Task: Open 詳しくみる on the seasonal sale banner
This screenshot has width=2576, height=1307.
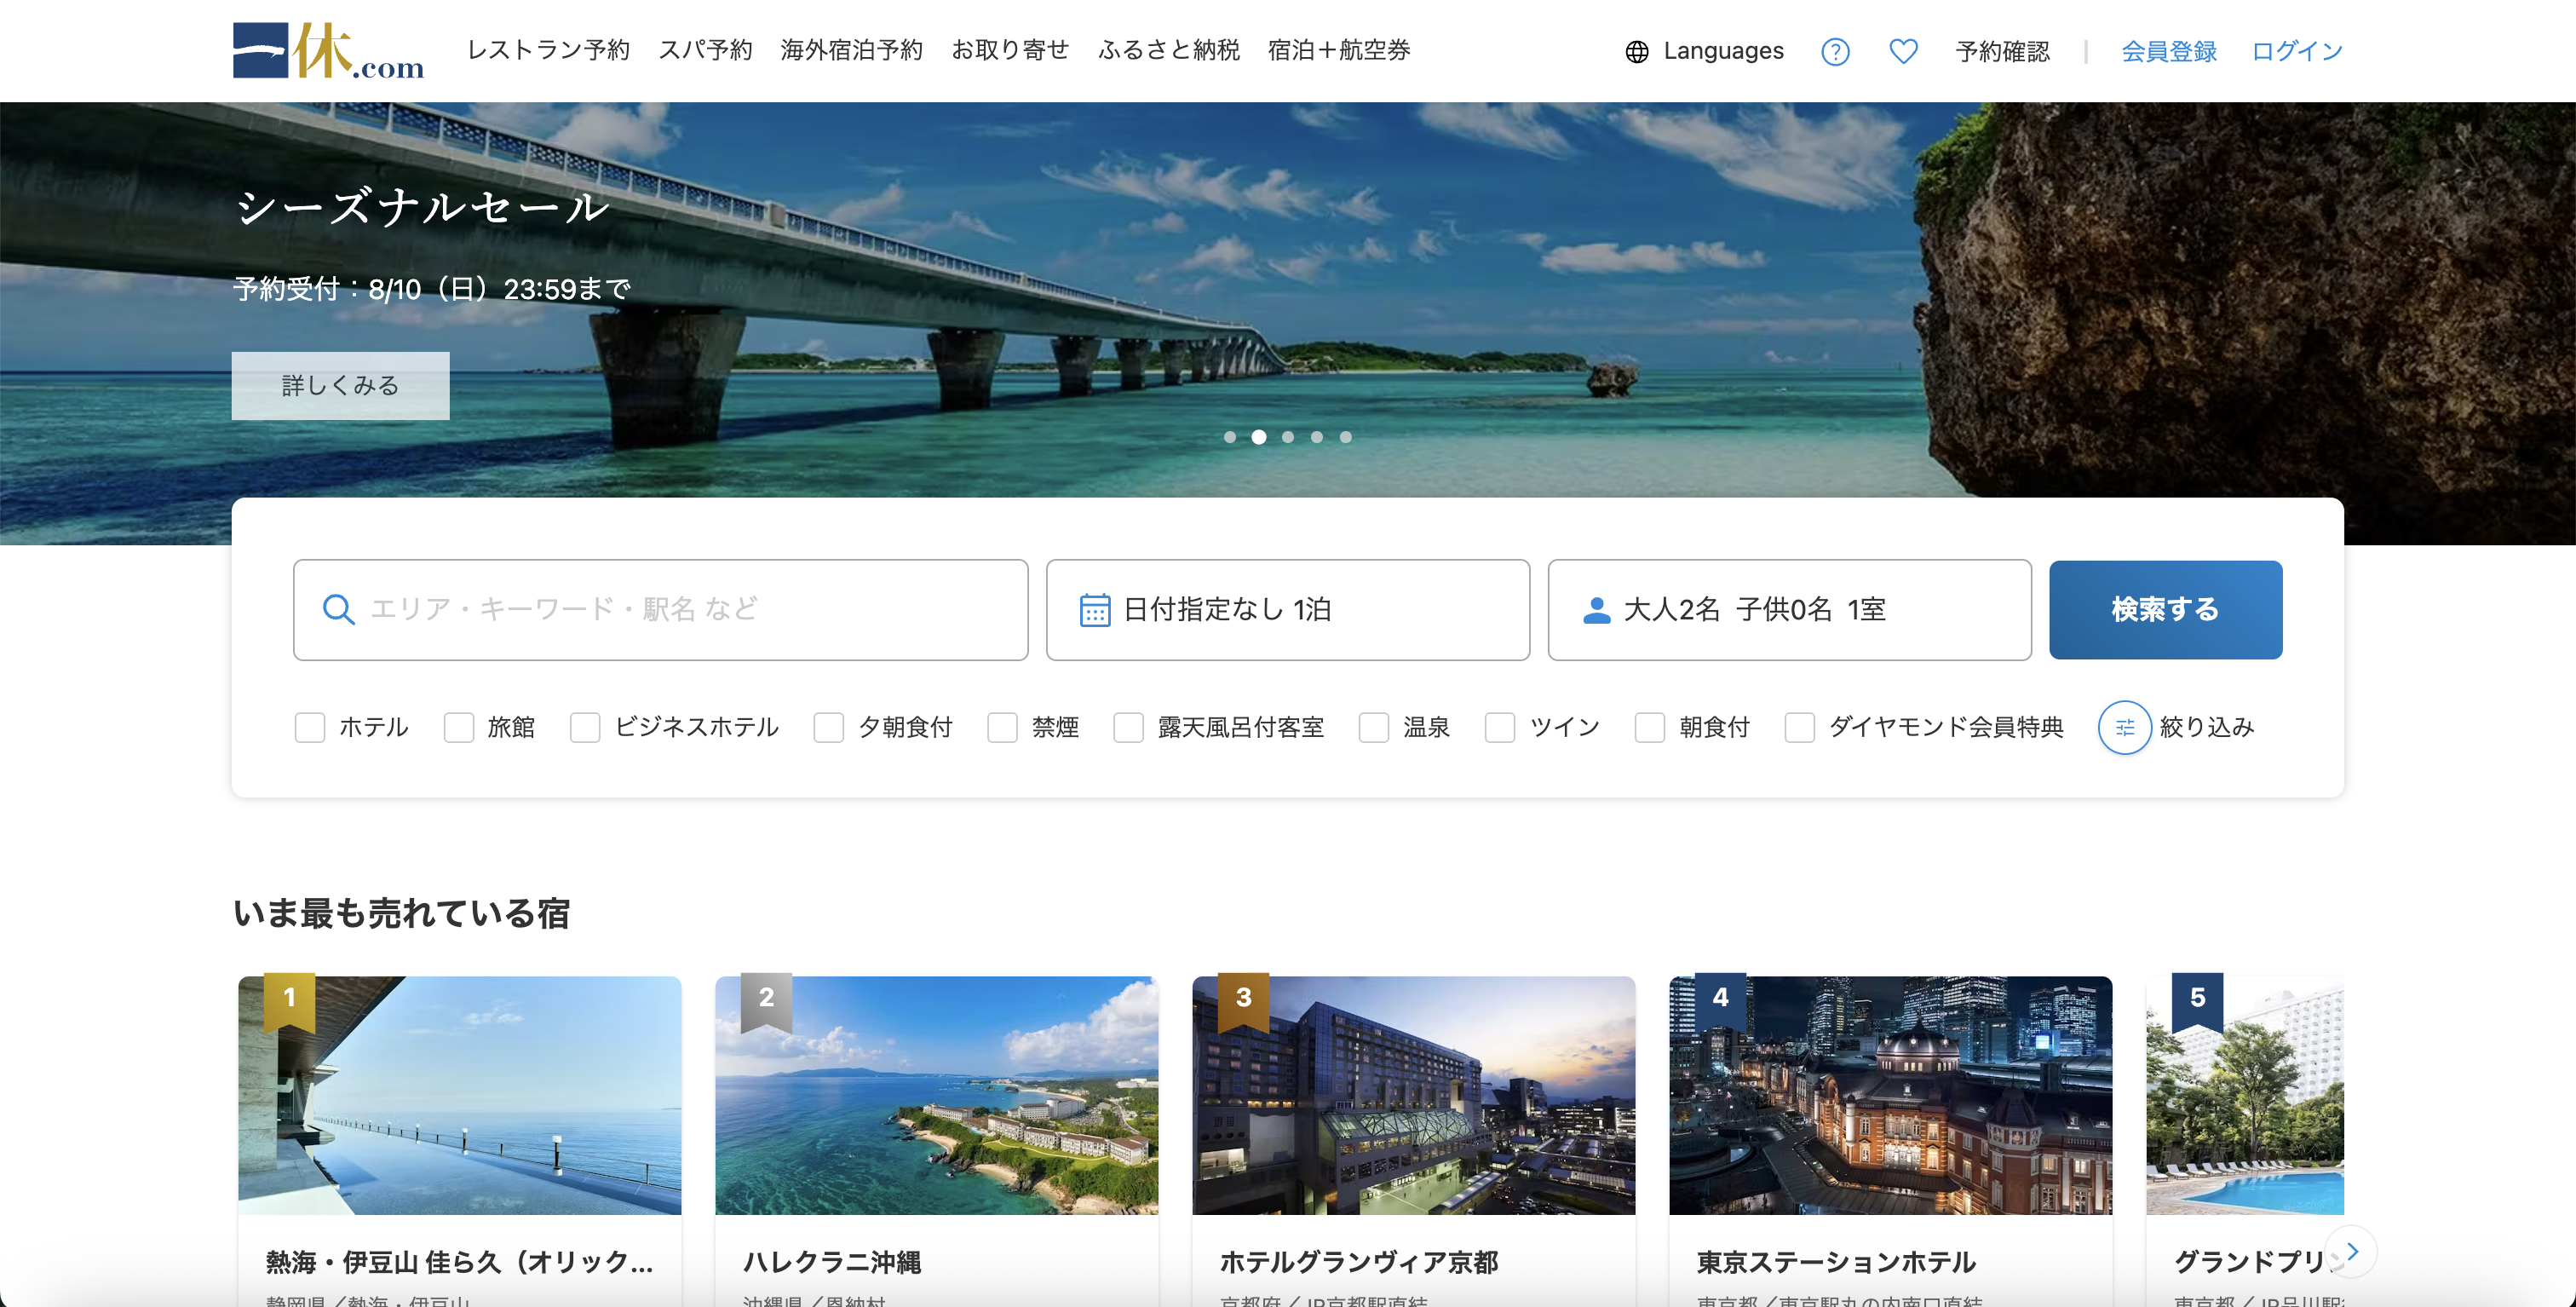Action: click(340, 385)
